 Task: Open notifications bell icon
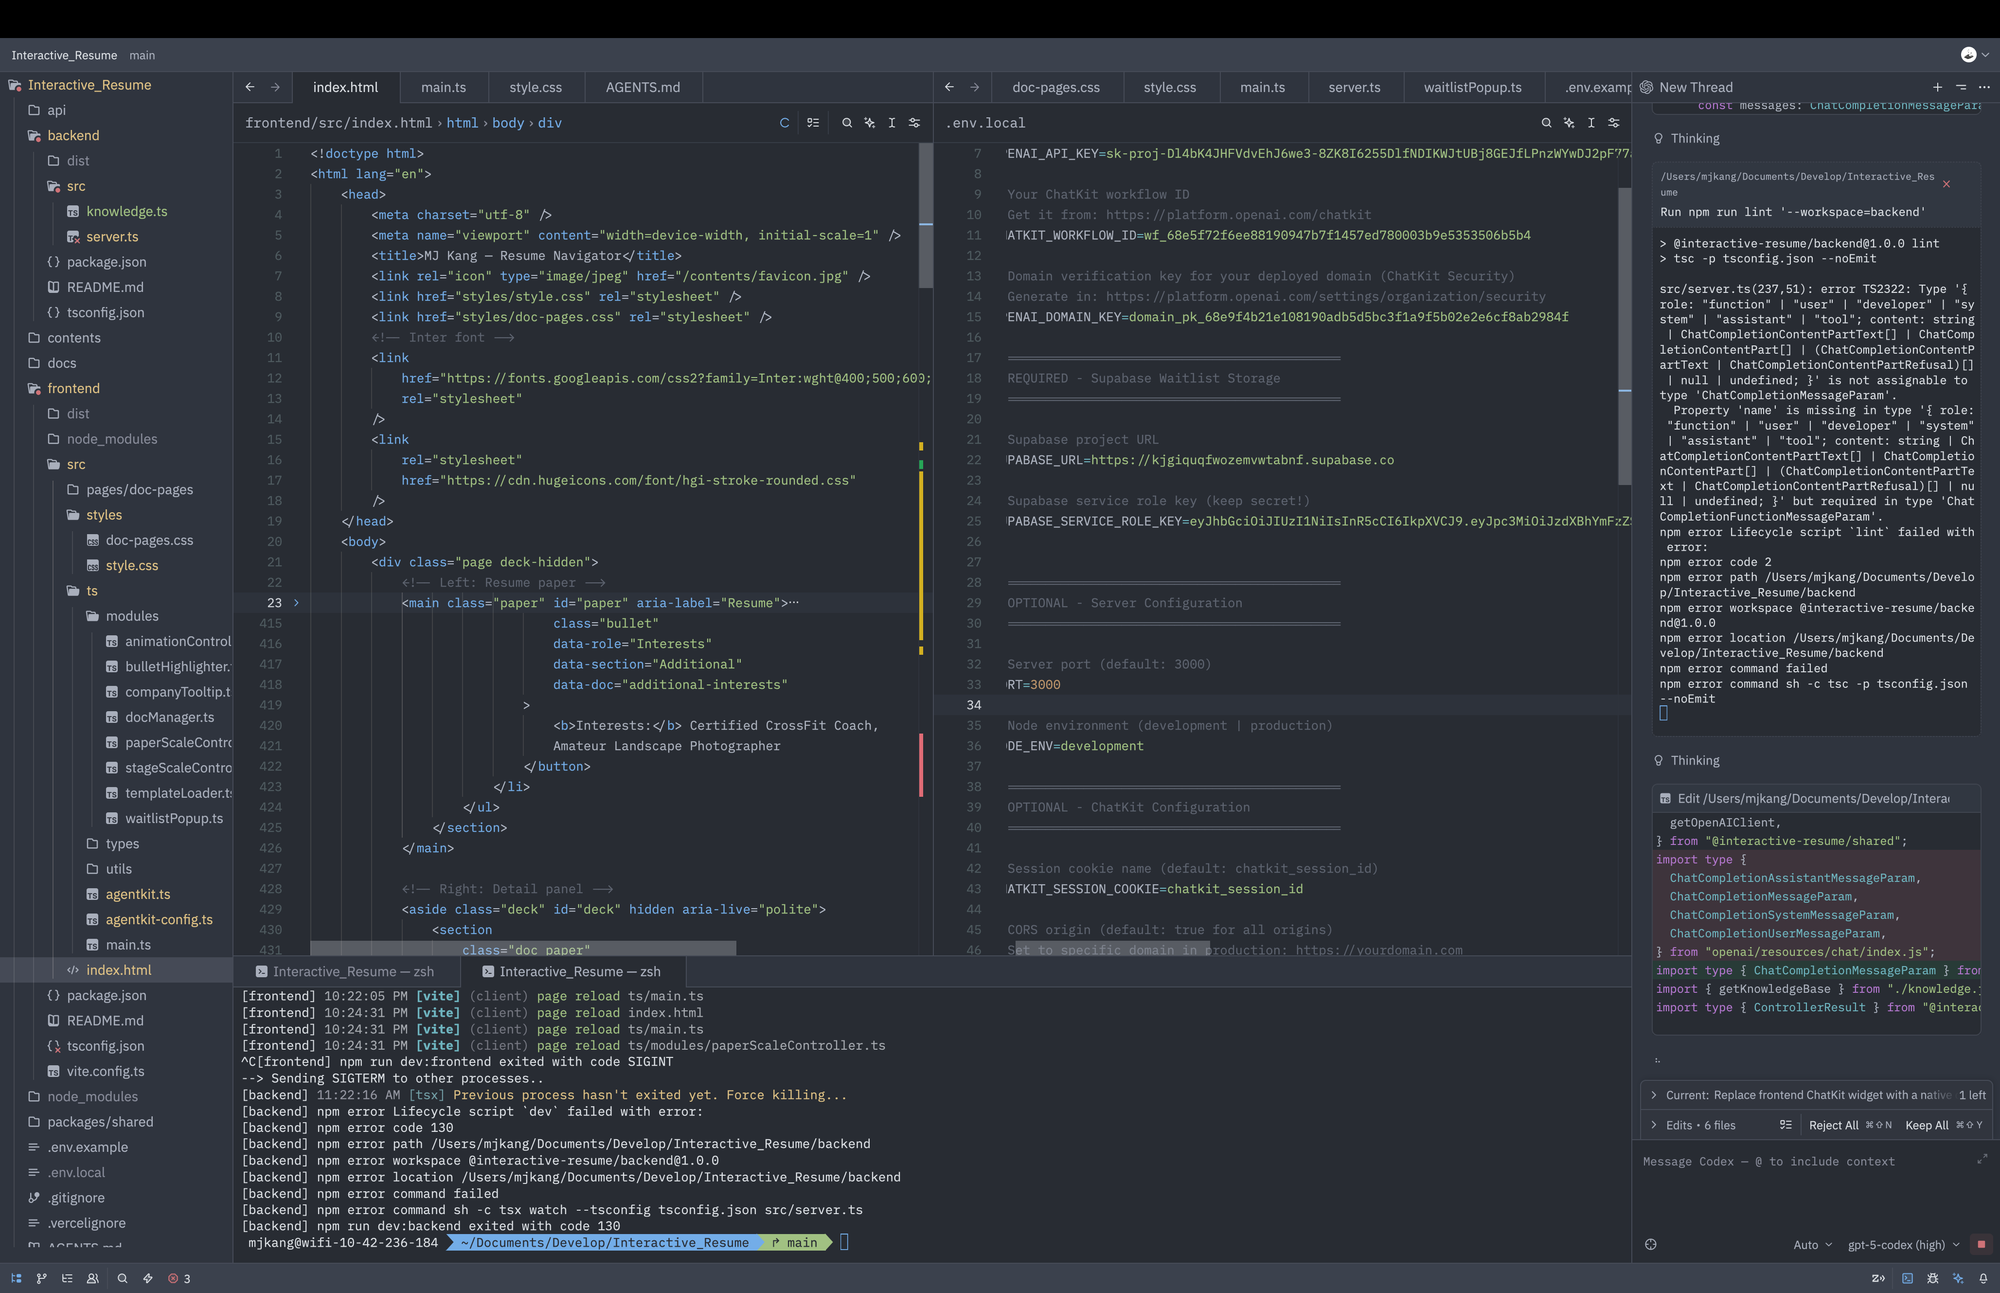click(1983, 1278)
